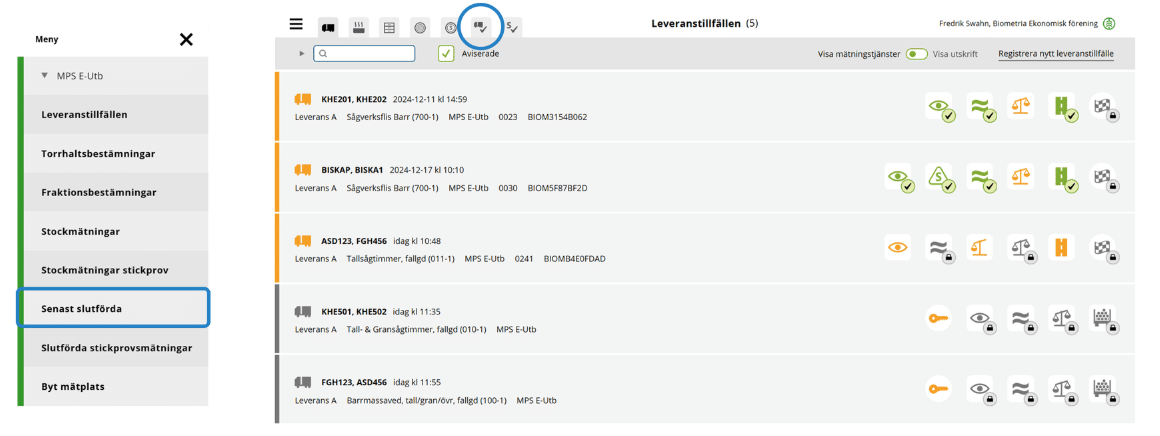Select the truck deliveries toolbar tab
The width and height of the screenshot is (1160, 436).
pos(328,27)
